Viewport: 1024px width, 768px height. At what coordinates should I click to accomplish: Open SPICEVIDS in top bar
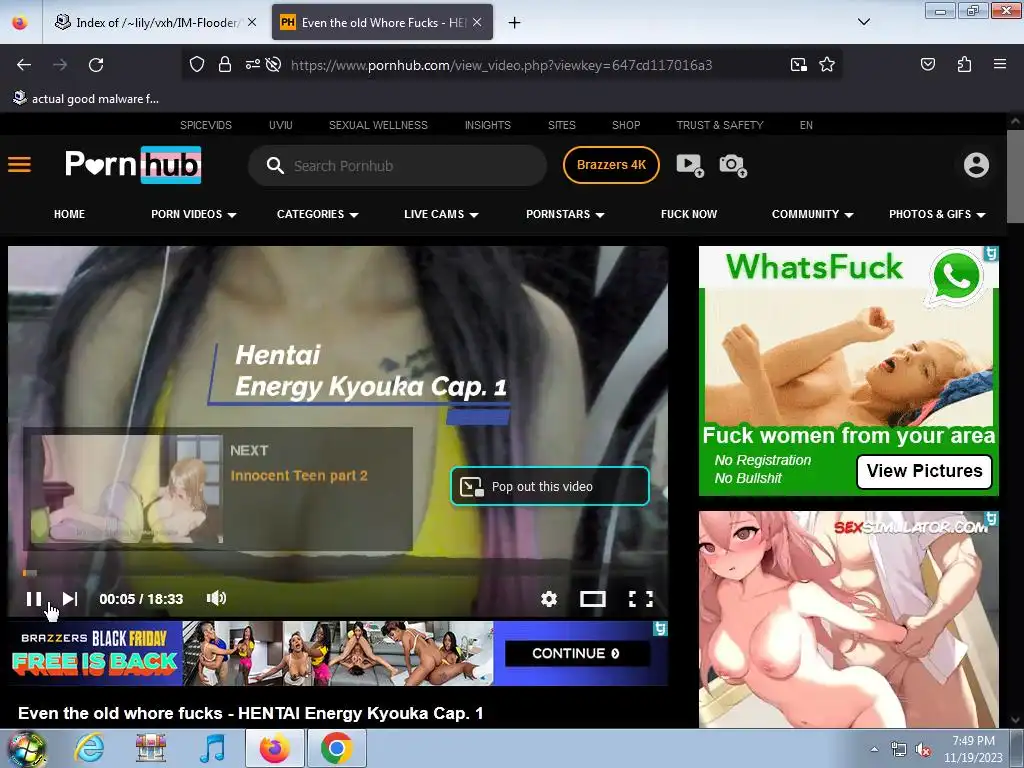(x=206, y=125)
